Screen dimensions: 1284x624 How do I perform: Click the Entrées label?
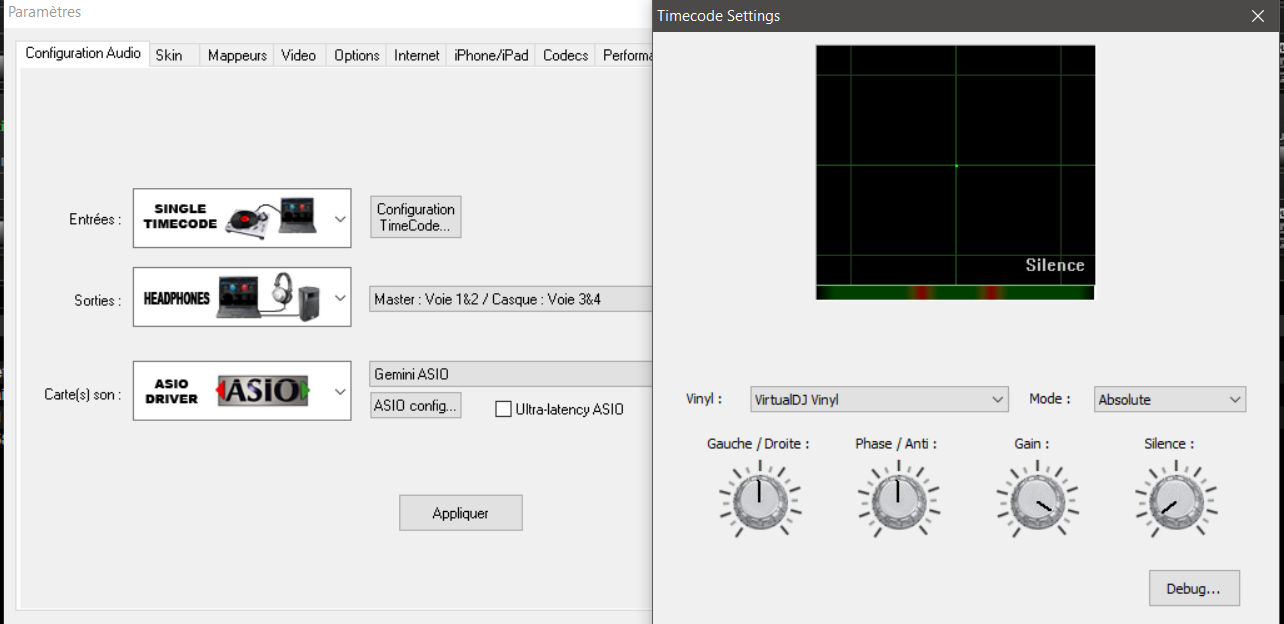click(x=94, y=219)
